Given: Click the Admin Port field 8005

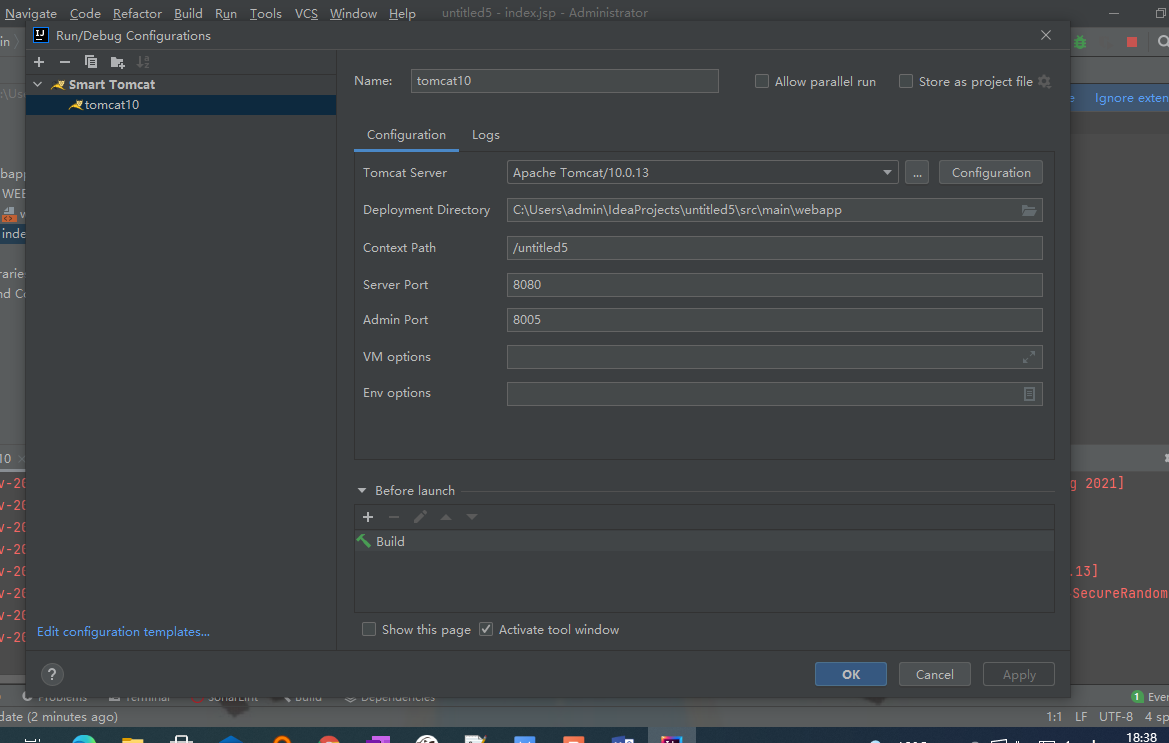Looking at the screenshot, I should tap(775, 320).
